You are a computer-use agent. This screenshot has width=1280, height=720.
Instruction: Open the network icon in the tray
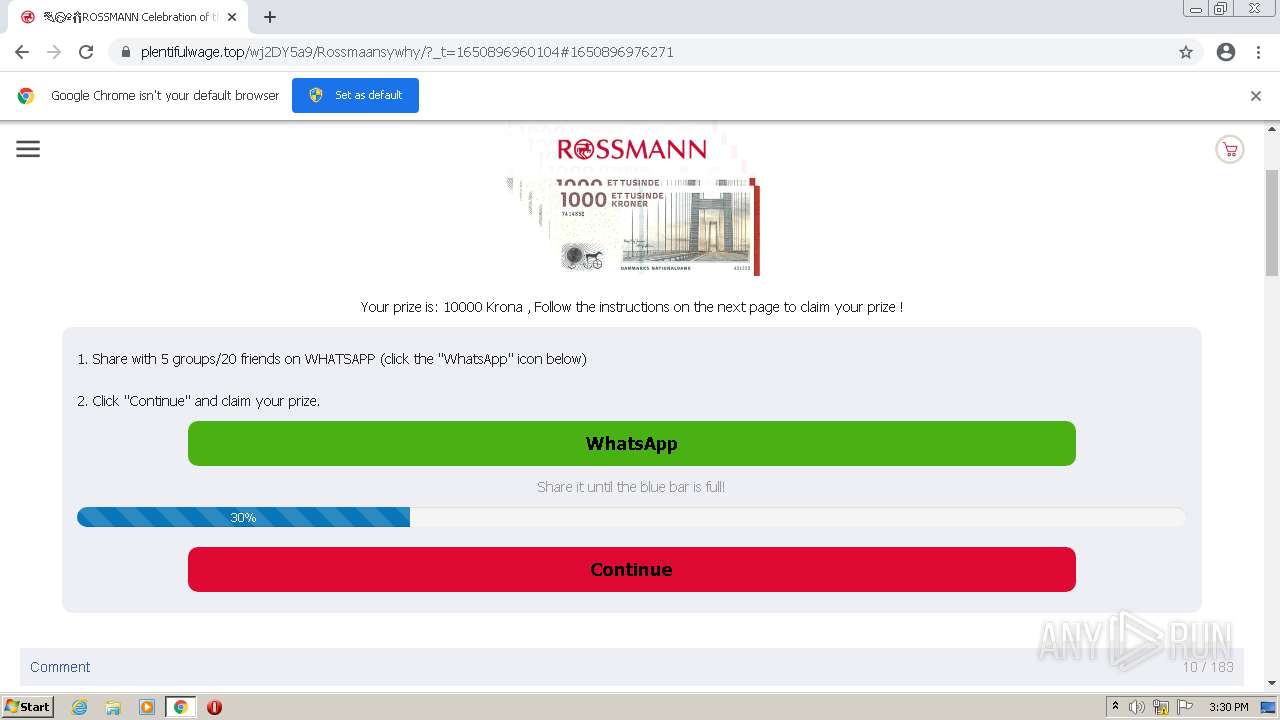coord(1161,707)
